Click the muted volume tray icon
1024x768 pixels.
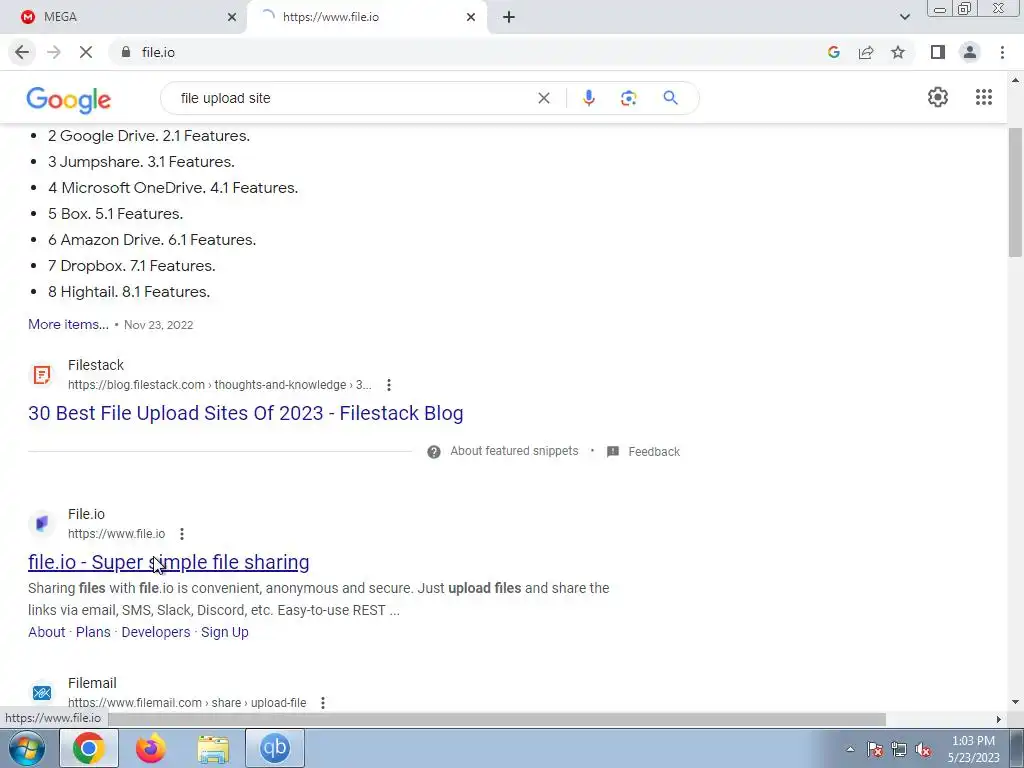pos(923,750)
